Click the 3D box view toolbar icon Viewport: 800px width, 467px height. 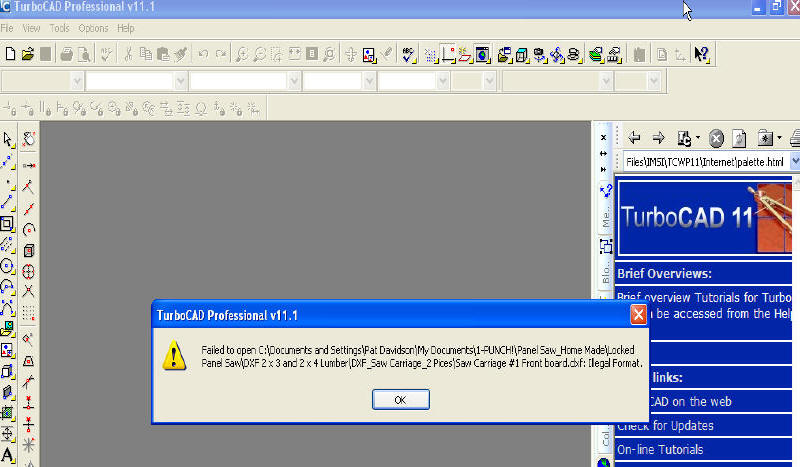[521, 55]
